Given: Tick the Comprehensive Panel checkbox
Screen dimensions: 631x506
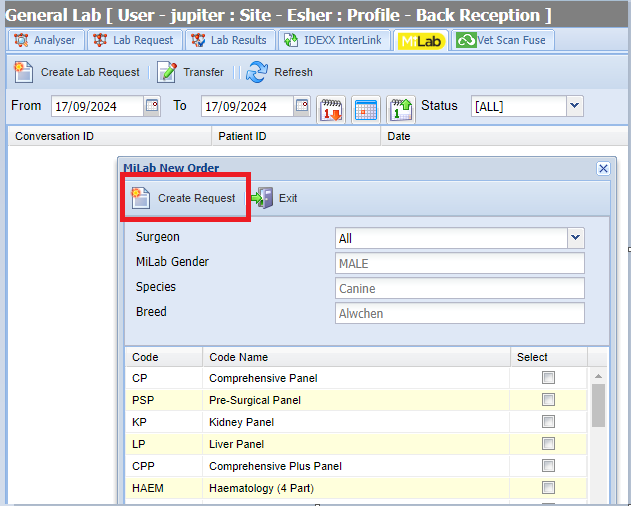Looking at the screenshot, I should tap(548, 378).
